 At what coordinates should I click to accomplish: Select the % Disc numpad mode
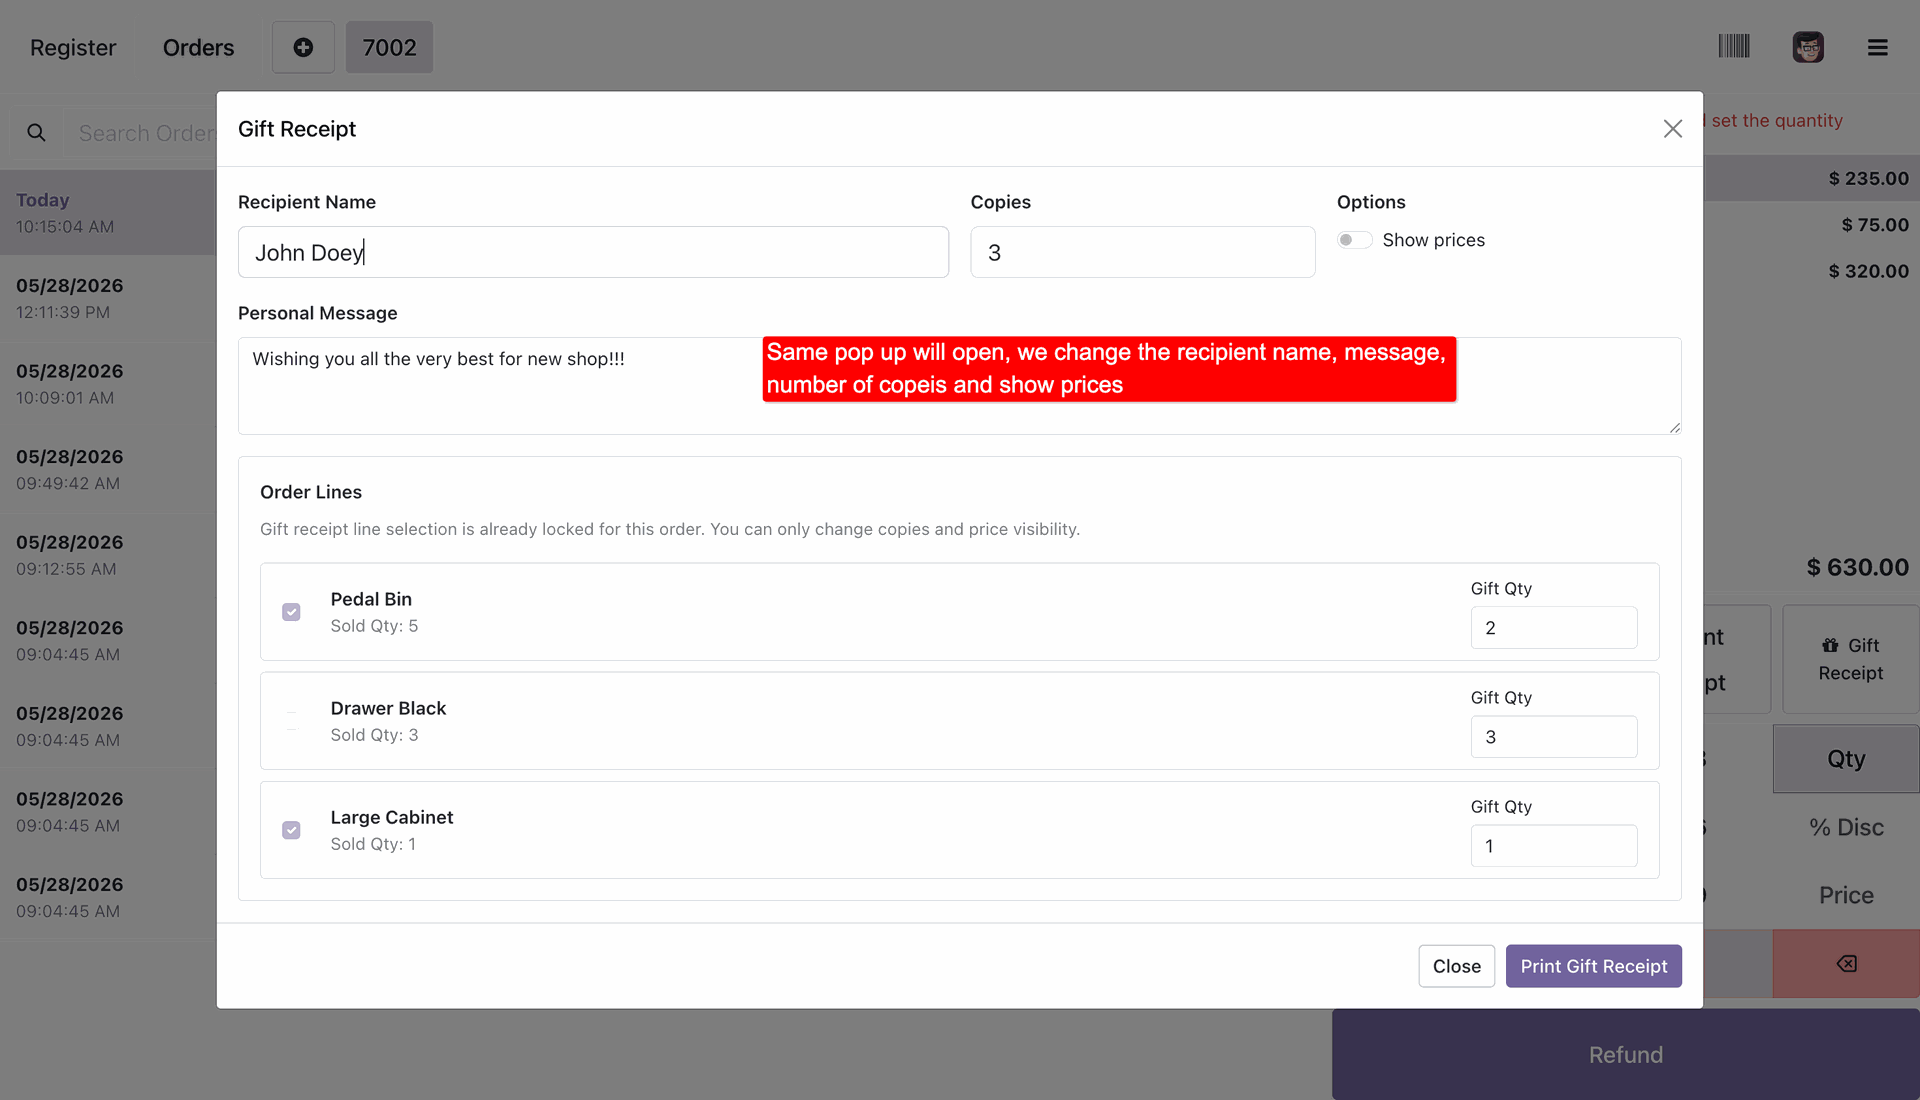(1846, 827)
